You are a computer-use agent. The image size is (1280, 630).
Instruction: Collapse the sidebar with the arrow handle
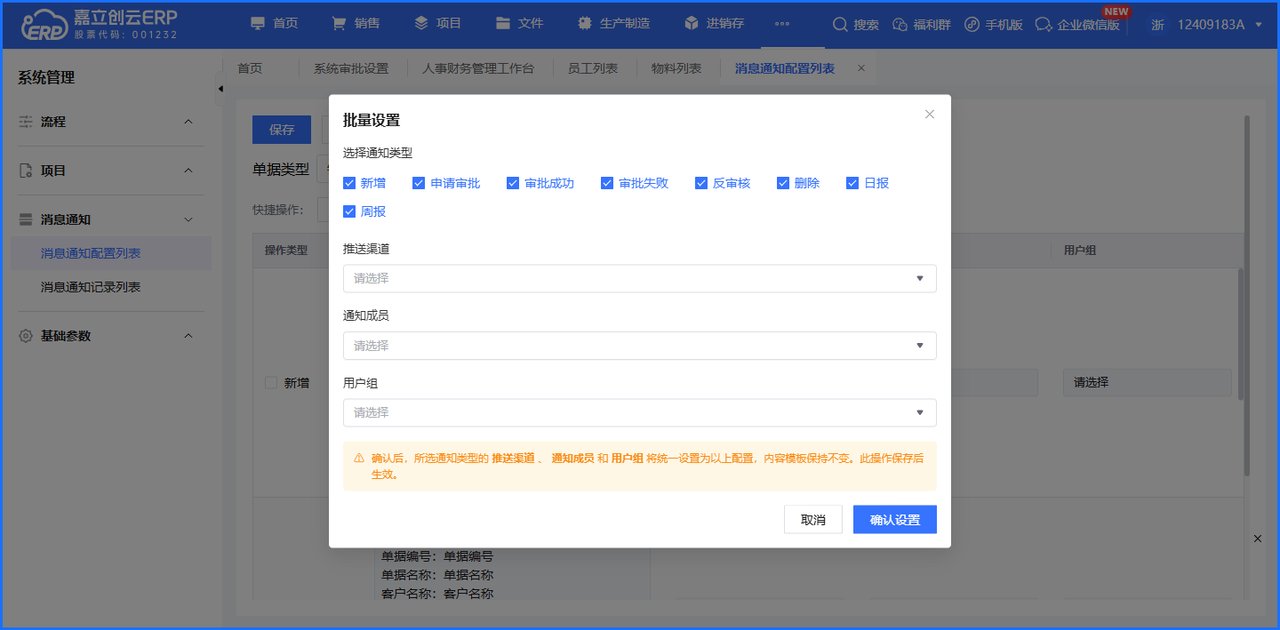220,89
